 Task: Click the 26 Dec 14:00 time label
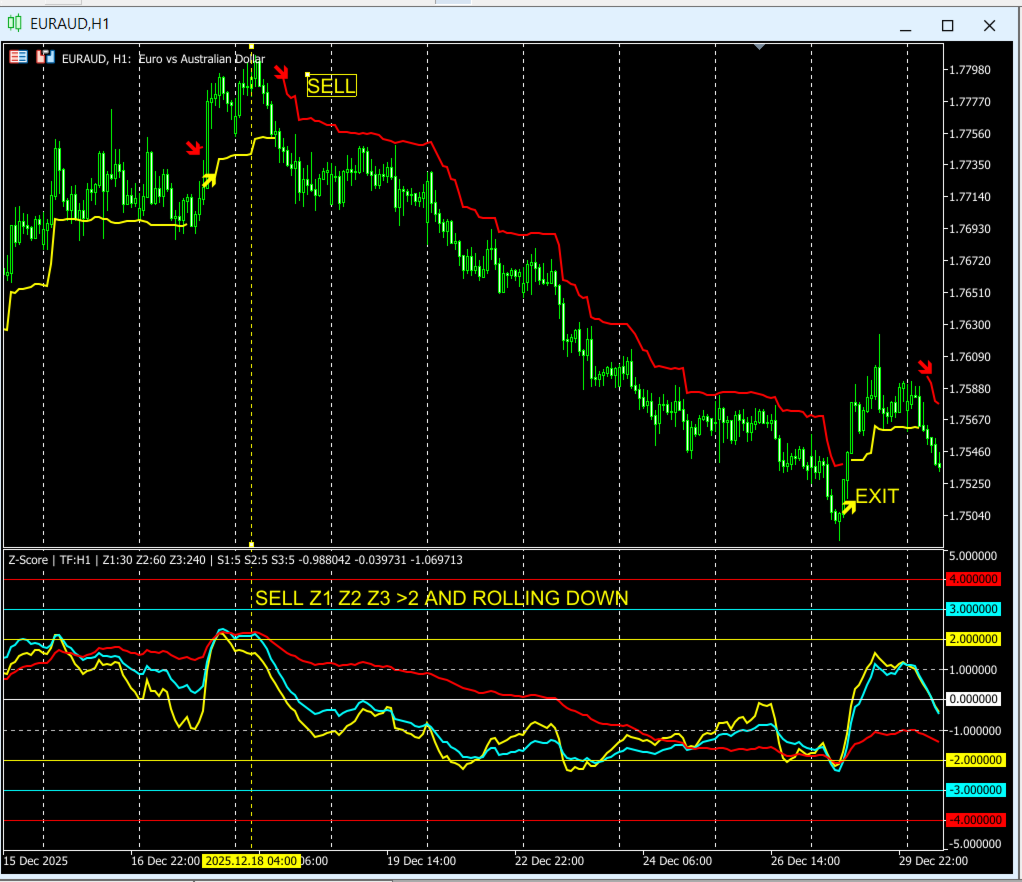click(x=806, y=861)
